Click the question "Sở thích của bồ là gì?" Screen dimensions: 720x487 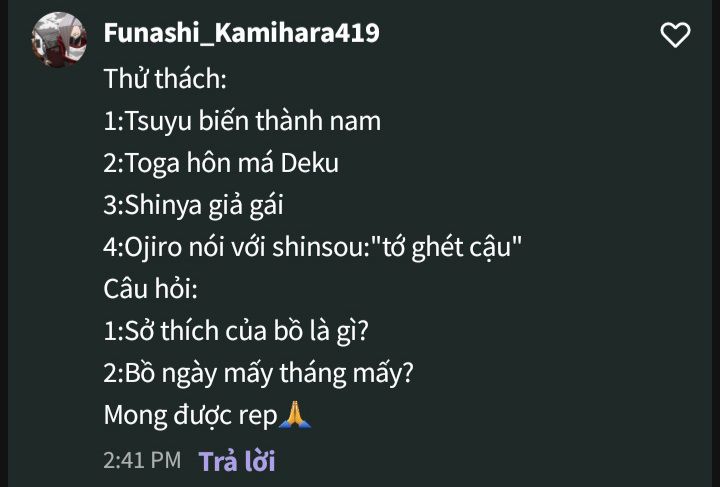point(247,331)
